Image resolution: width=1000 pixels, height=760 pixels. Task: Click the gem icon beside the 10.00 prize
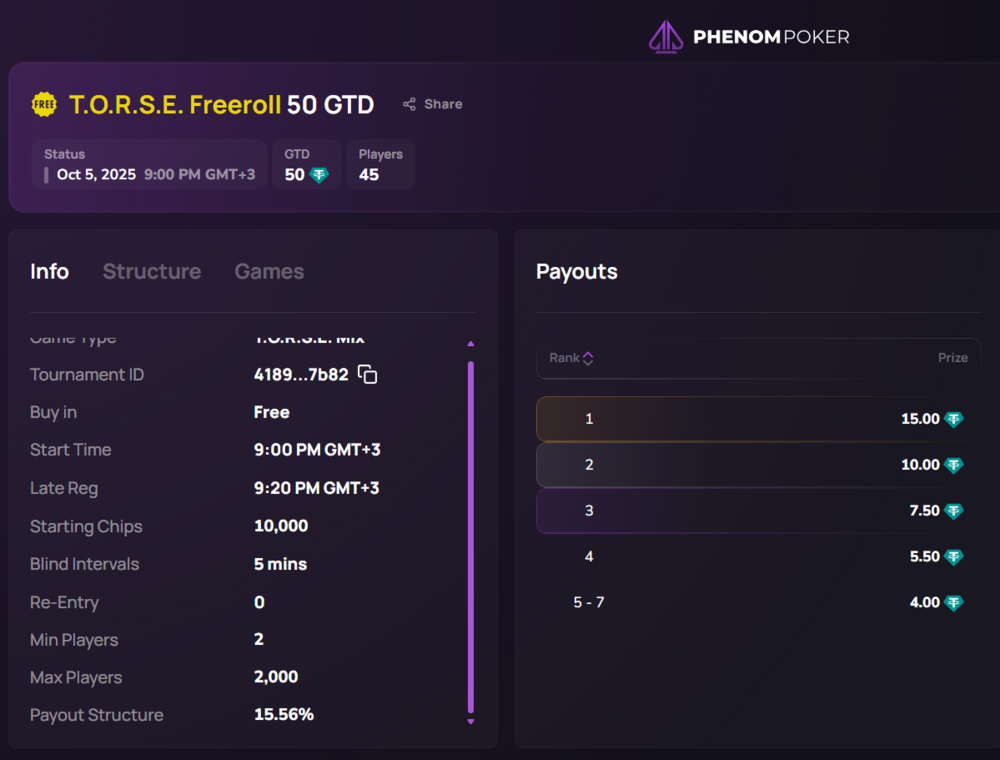pos(954,465)
